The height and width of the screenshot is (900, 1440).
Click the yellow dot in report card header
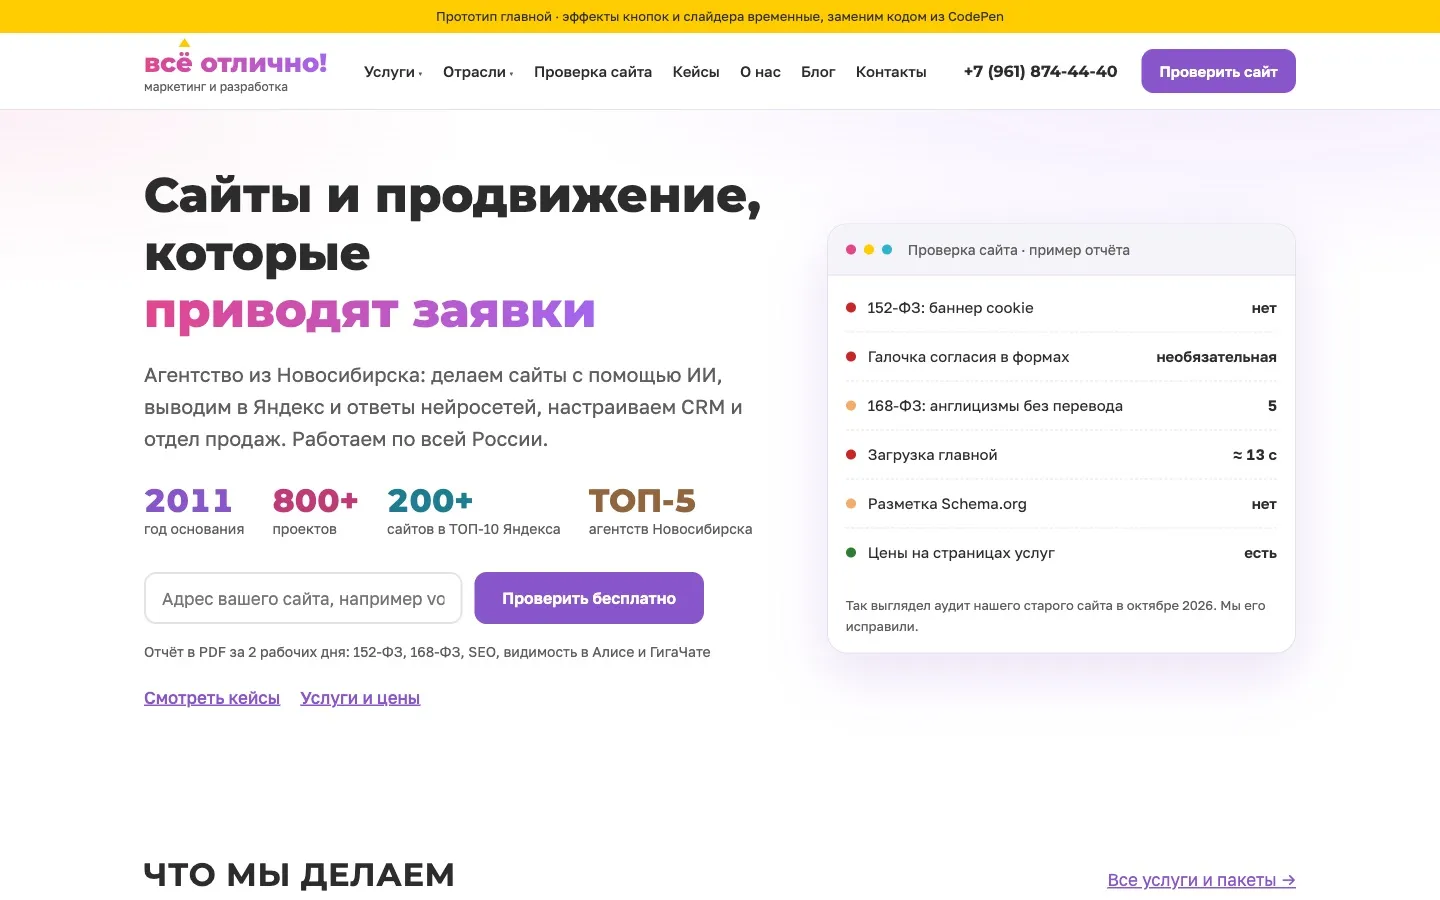coord(869,250)
